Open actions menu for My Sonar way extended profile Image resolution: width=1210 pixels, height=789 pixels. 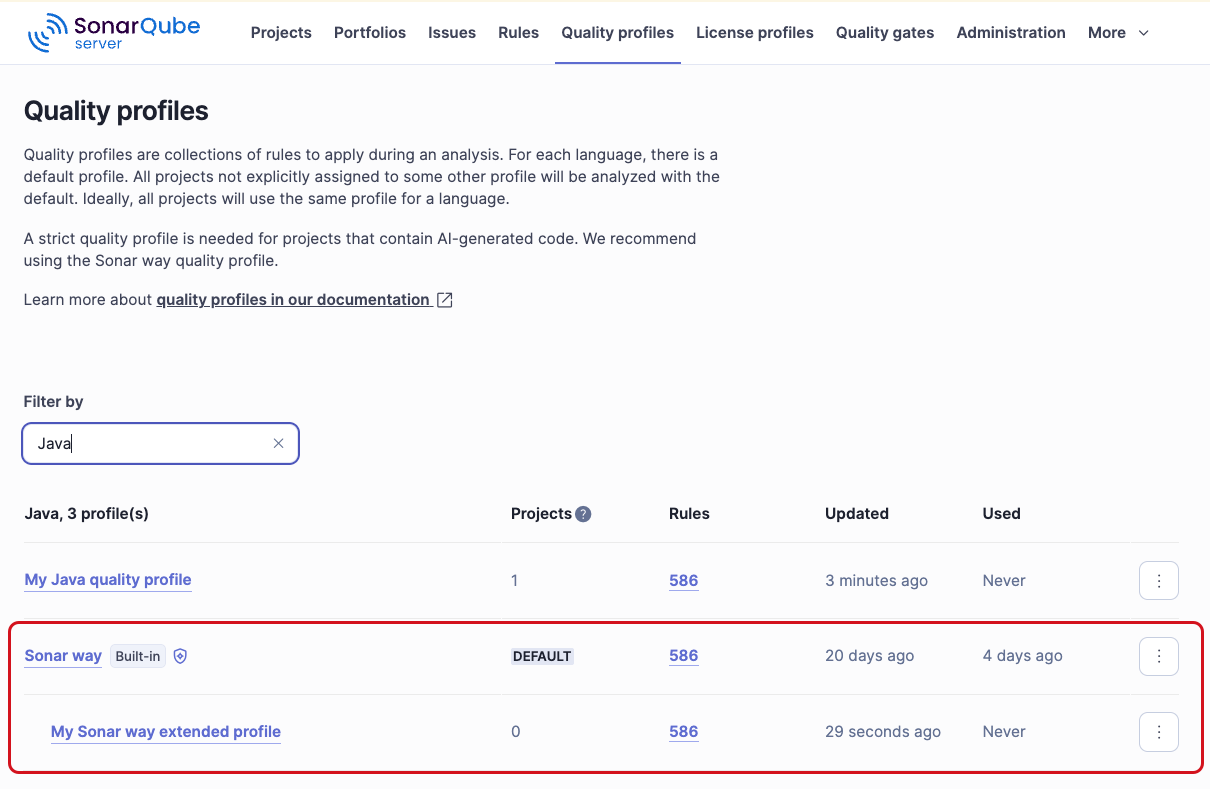(x=1158, y=731)
